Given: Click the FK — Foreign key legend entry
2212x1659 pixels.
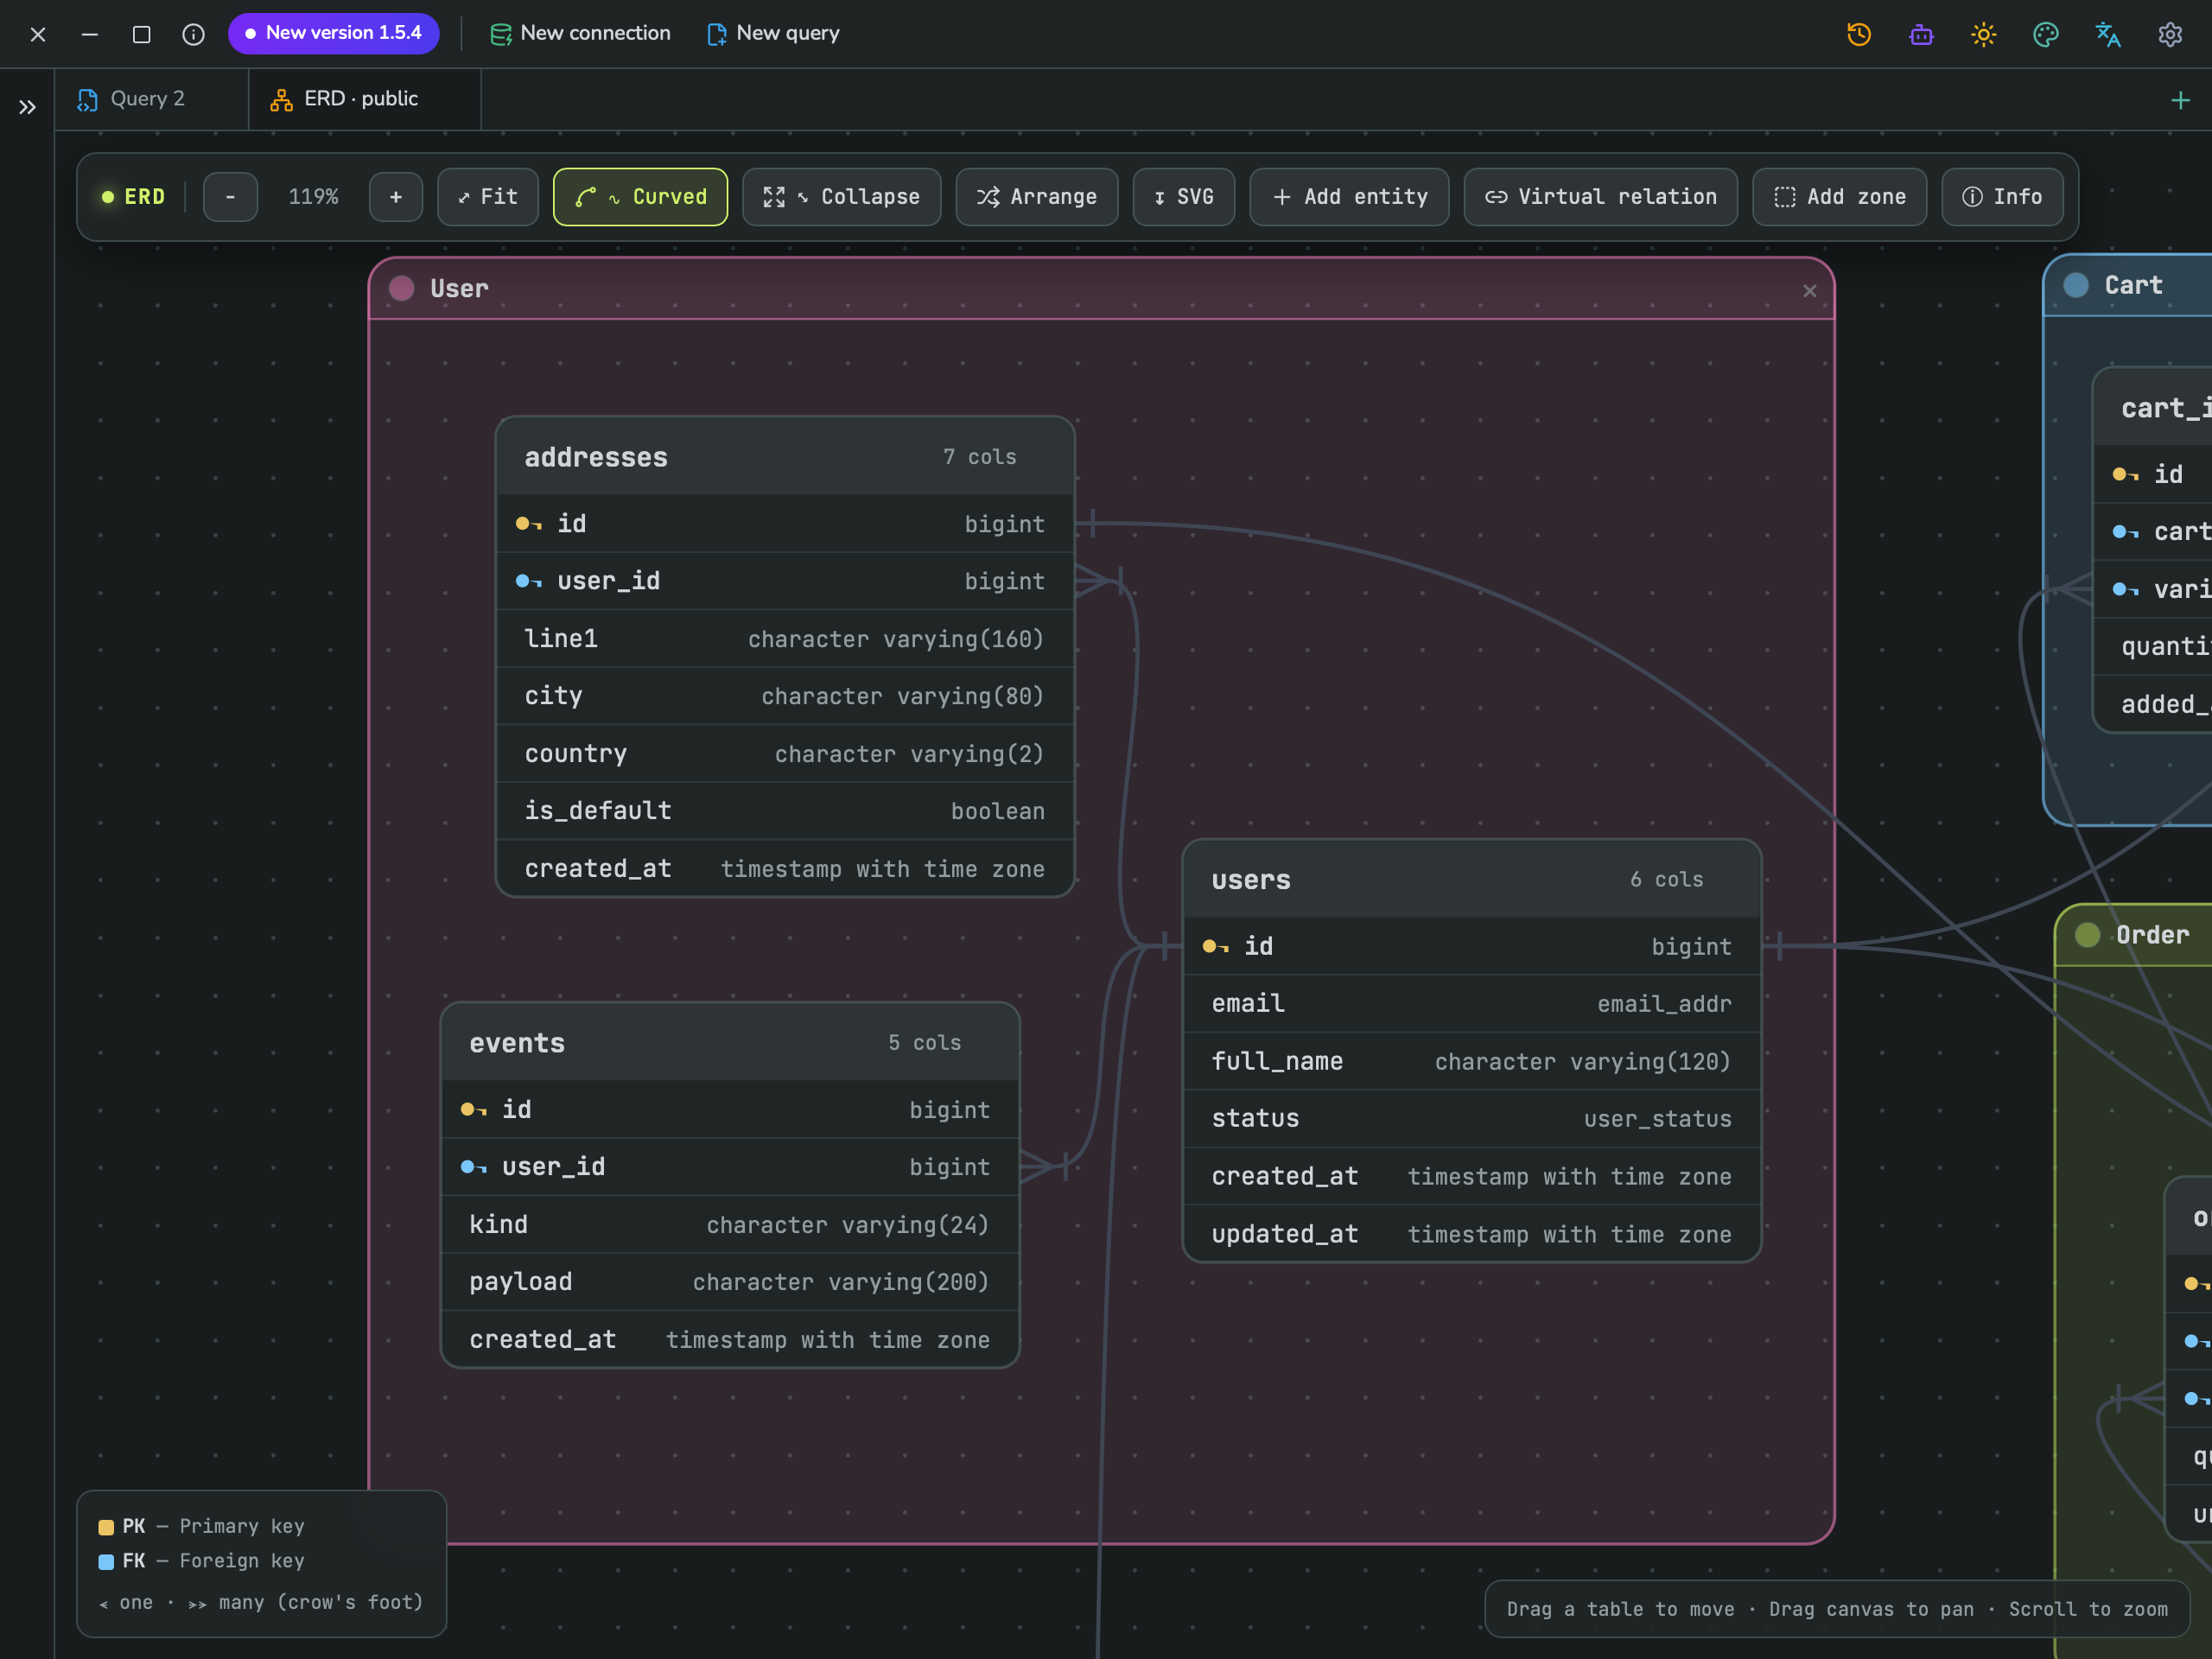Looking at the screenshot, I should (x=202, y=1561).
